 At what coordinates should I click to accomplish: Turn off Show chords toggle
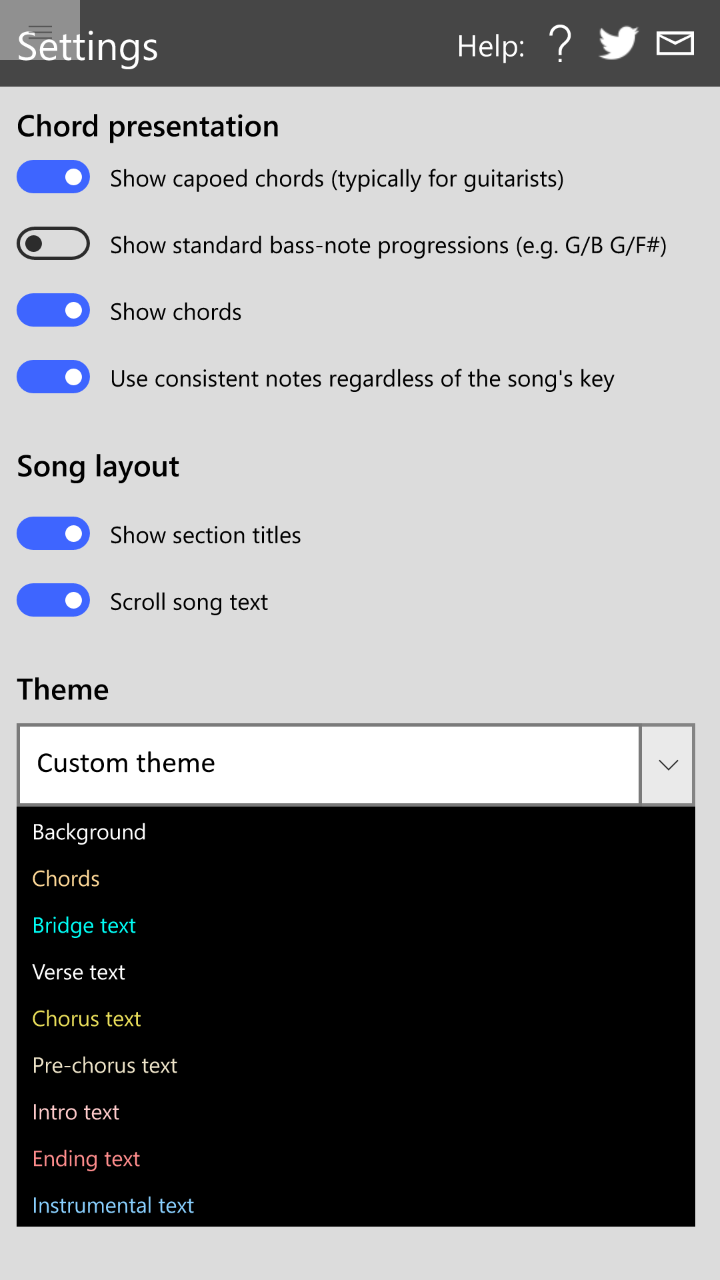[54, 311]
